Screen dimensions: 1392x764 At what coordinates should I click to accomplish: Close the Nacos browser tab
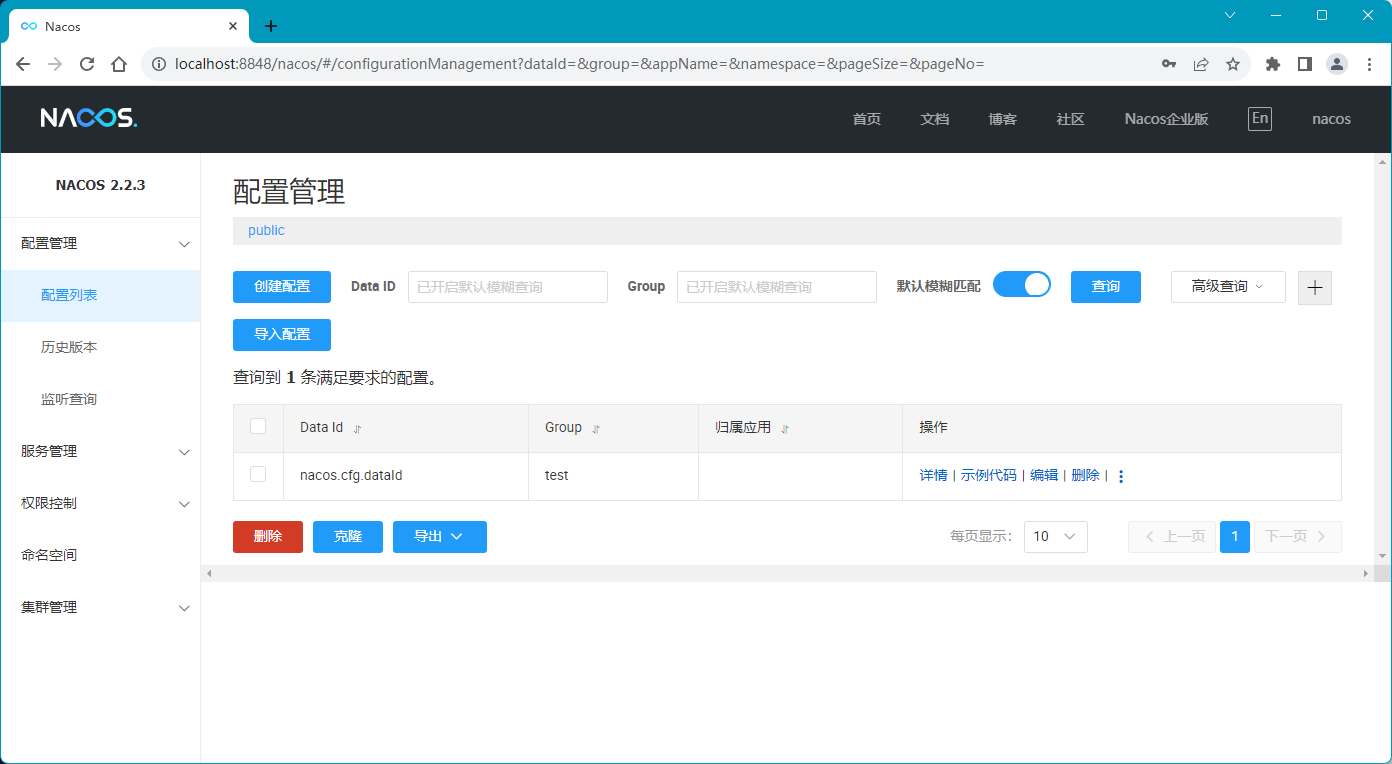click(233, 26)
